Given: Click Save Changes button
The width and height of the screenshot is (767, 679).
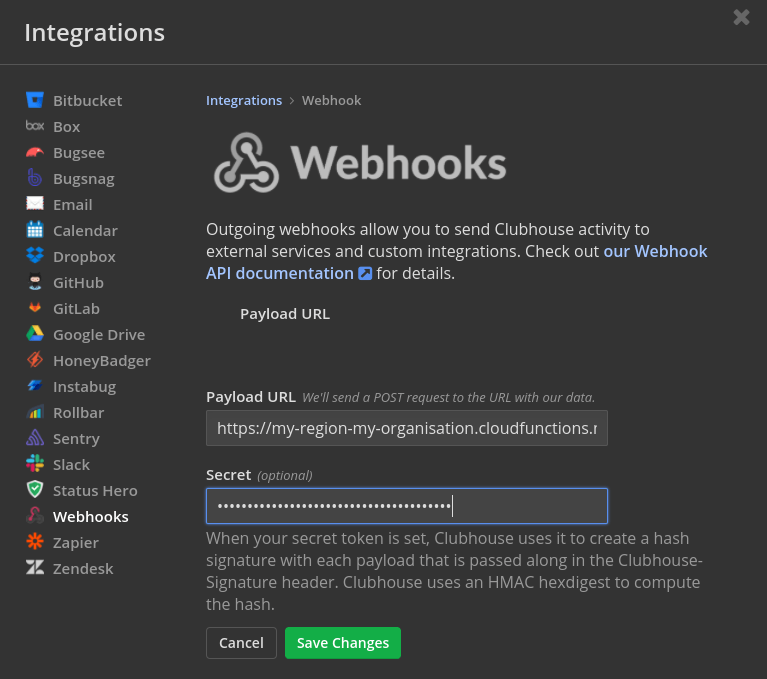Looking at the screenshot, I should click(x=343, y=642).
